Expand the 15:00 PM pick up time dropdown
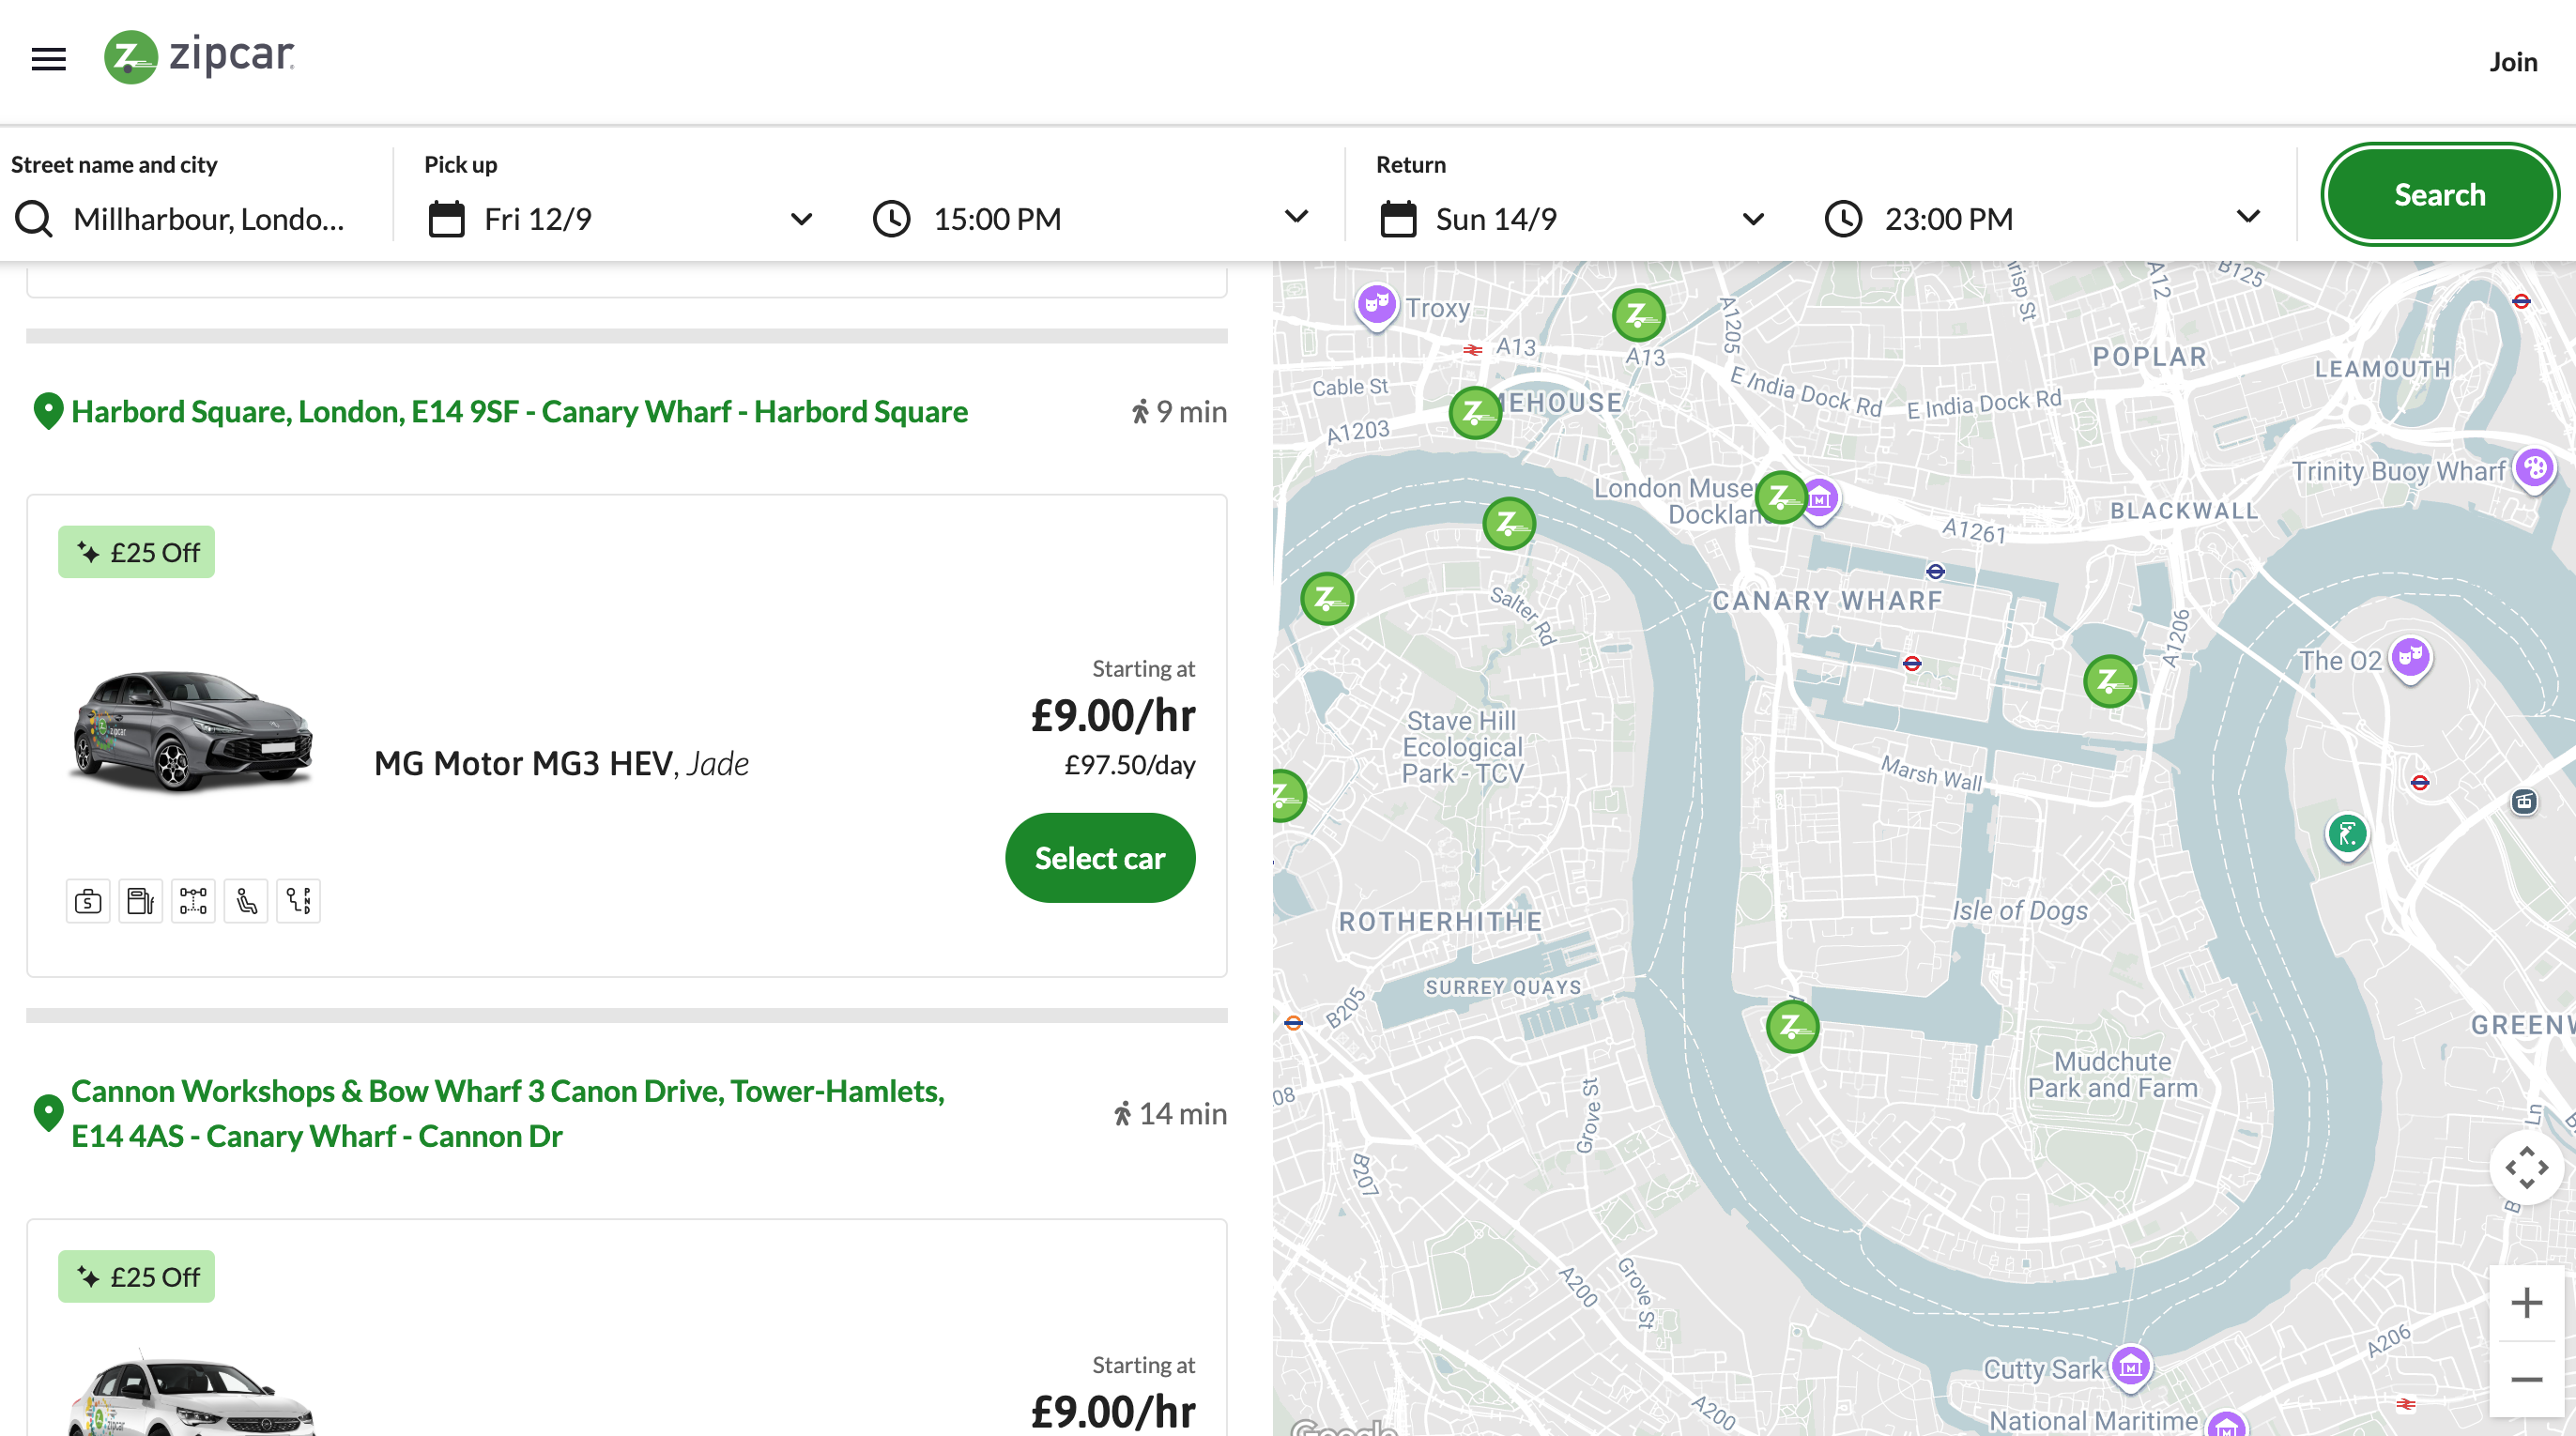2576x1436 pixels. tap(1296, 217)
